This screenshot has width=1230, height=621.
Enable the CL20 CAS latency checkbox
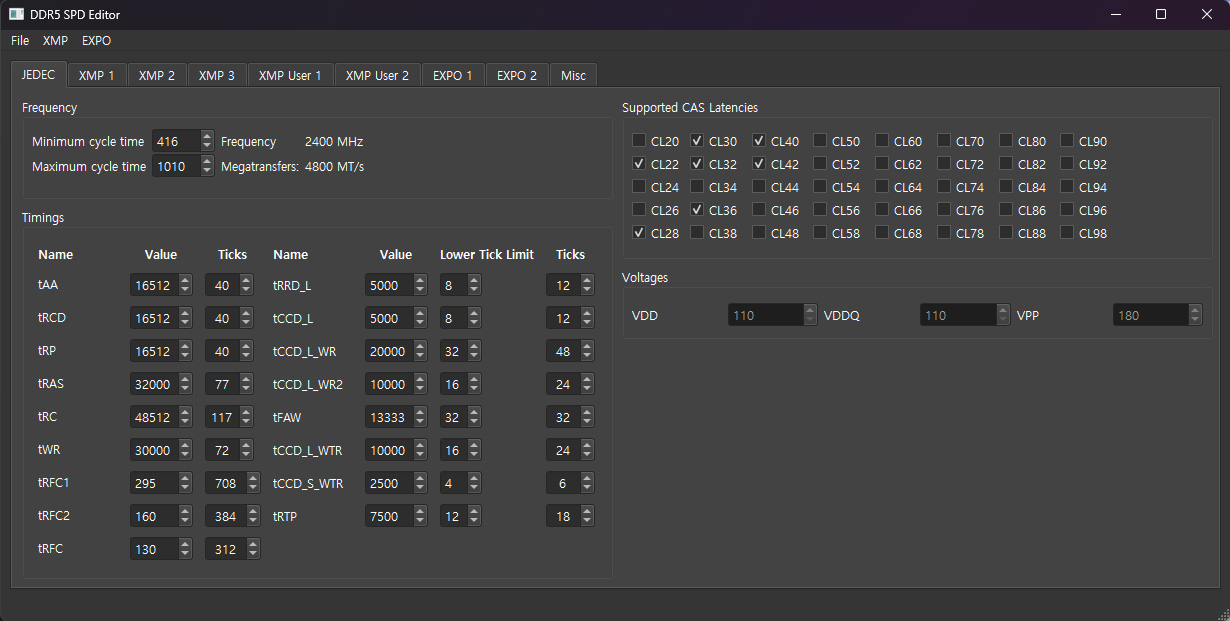pos(639,141)
